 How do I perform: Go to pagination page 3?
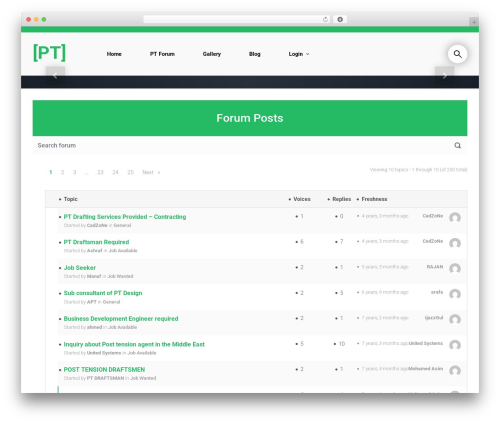[74, 172]
